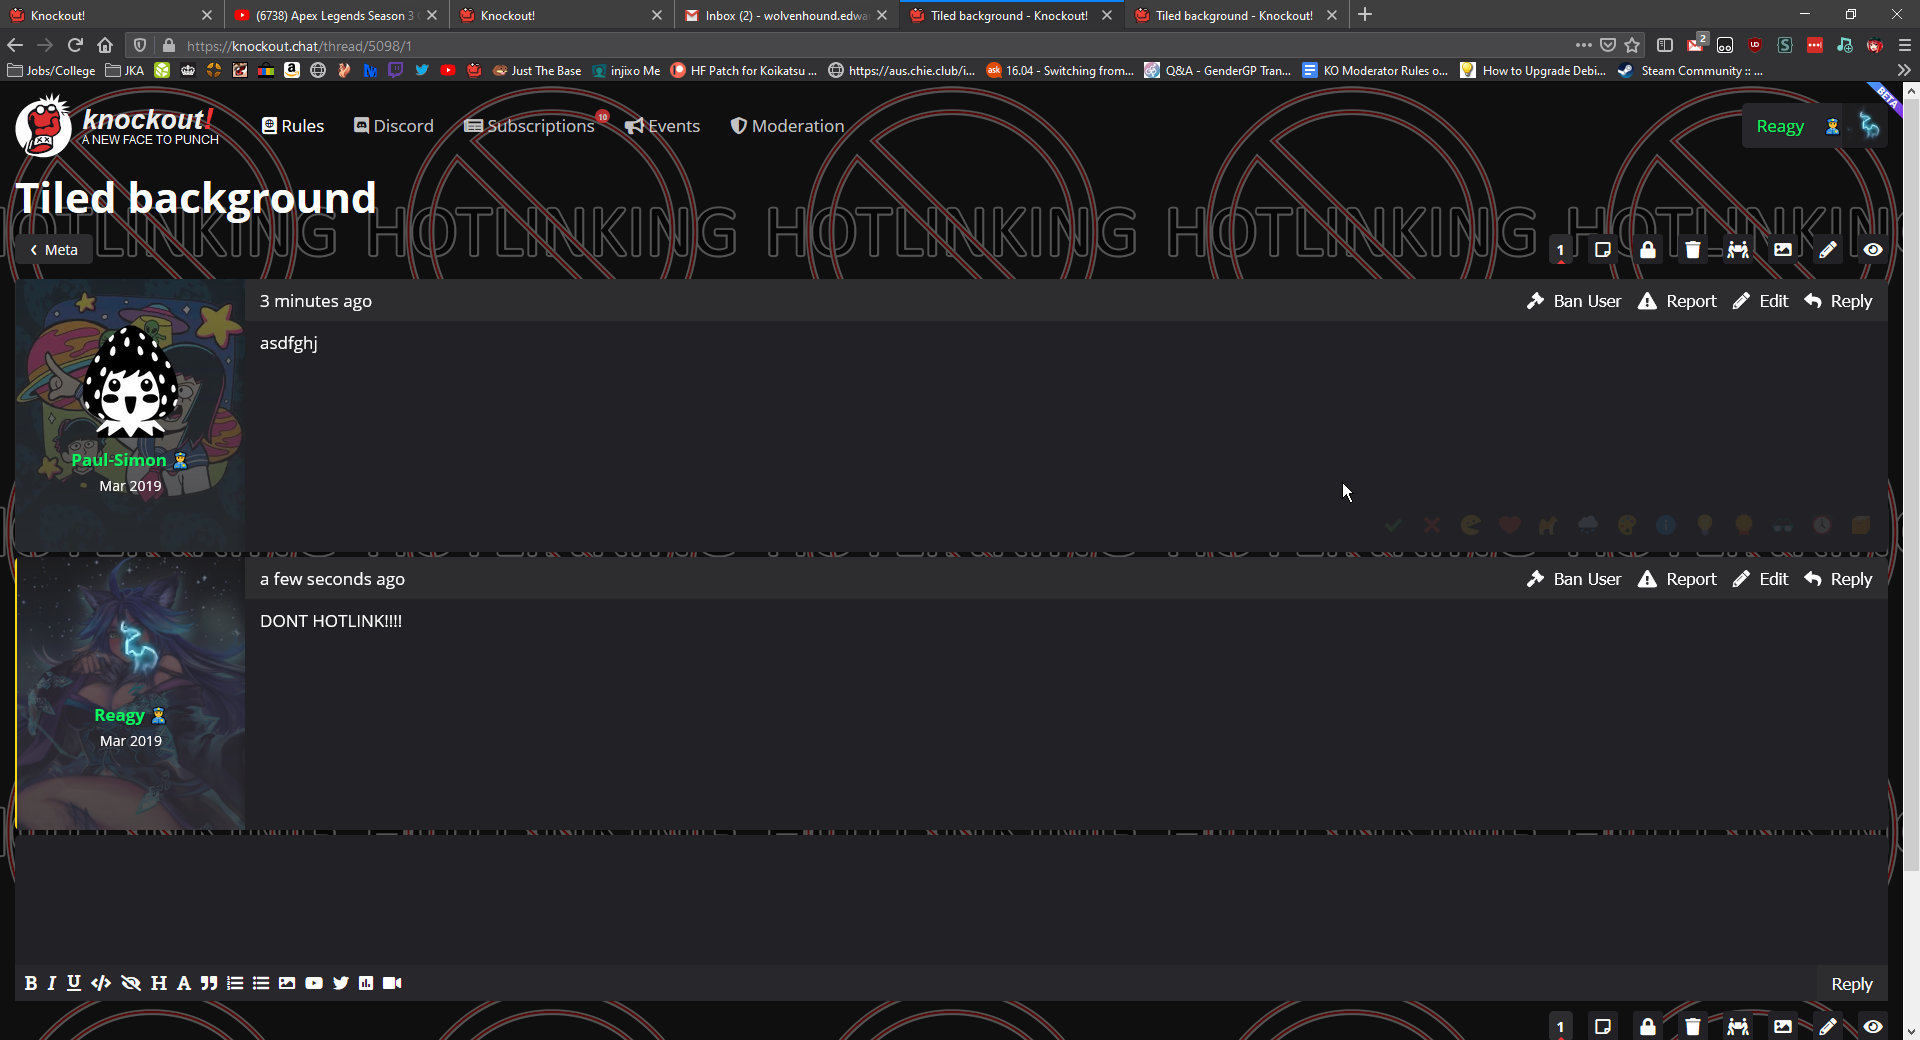Click into the reply text area
The width and height of the screenshot is (1920, 1040).
click(951, 900)
